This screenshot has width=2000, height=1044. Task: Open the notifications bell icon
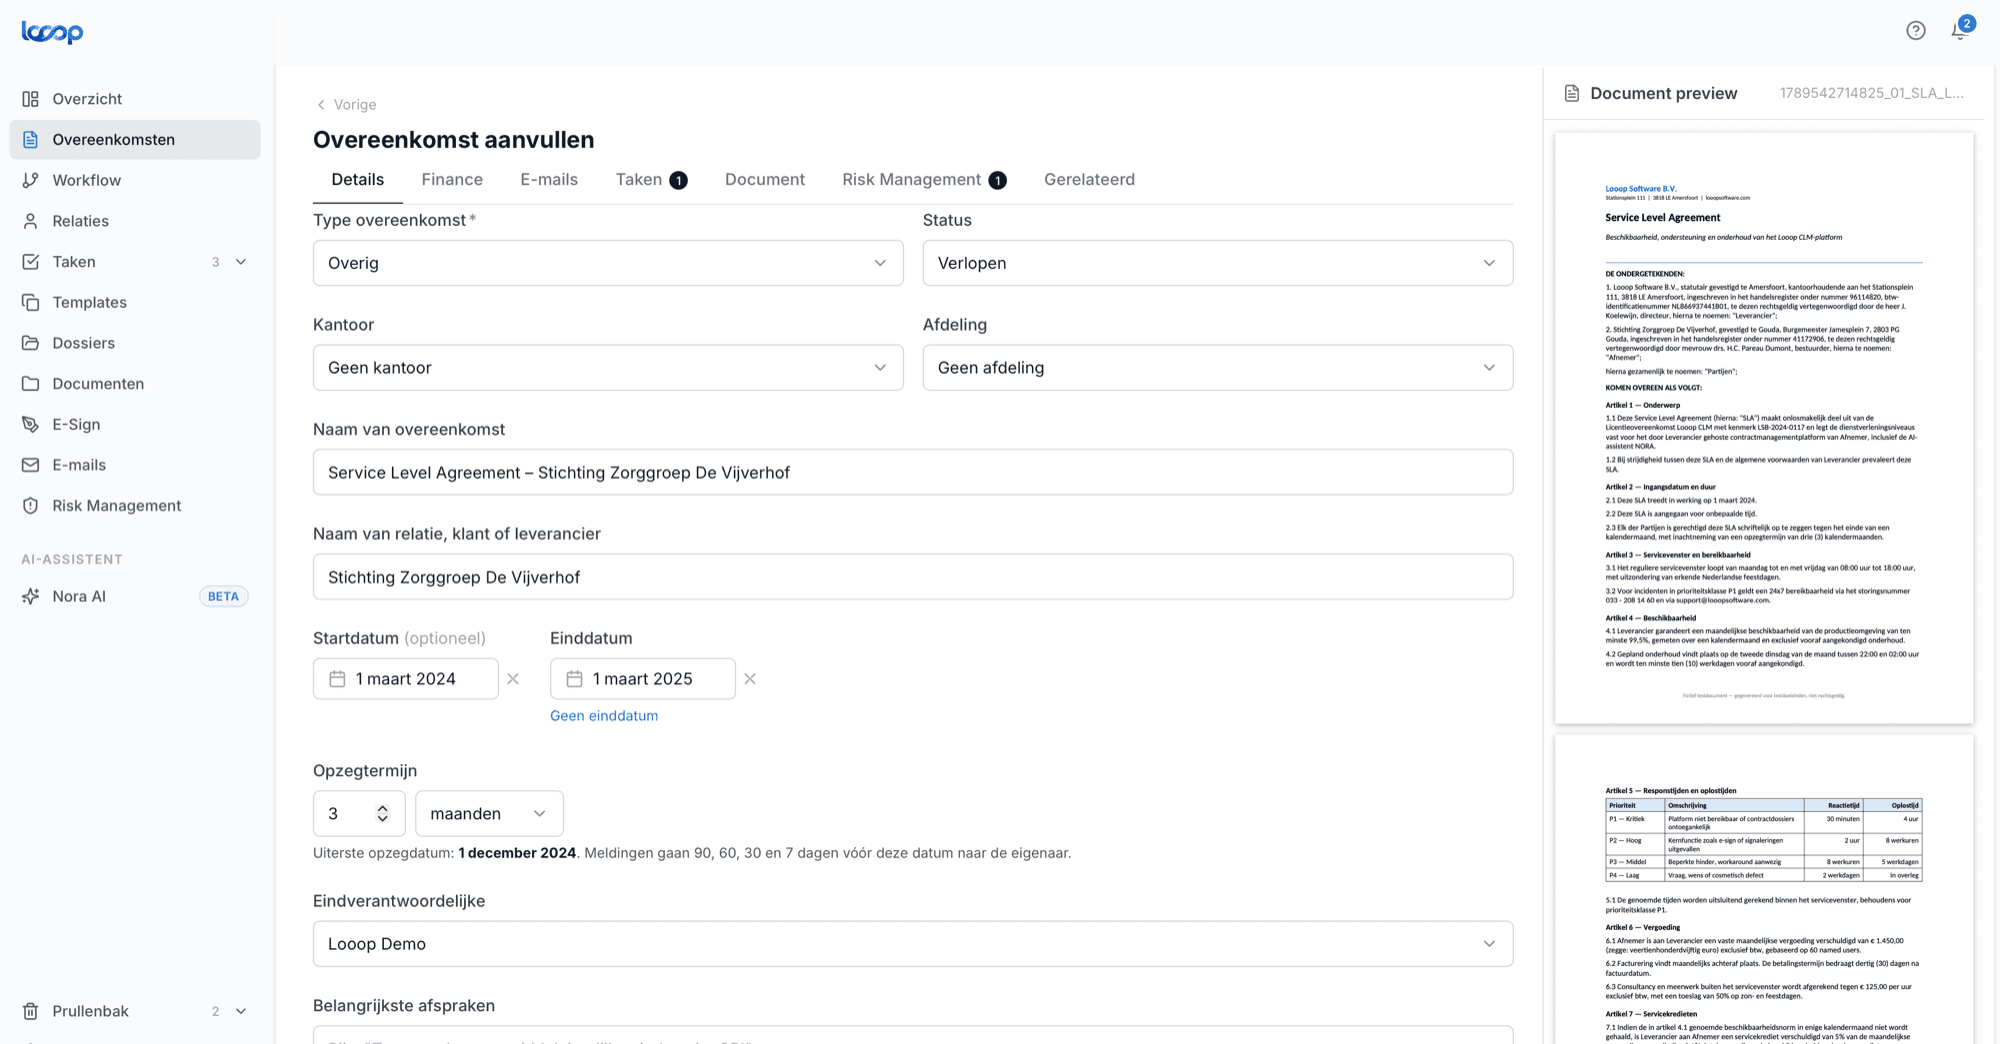(x=1961, y=30)
